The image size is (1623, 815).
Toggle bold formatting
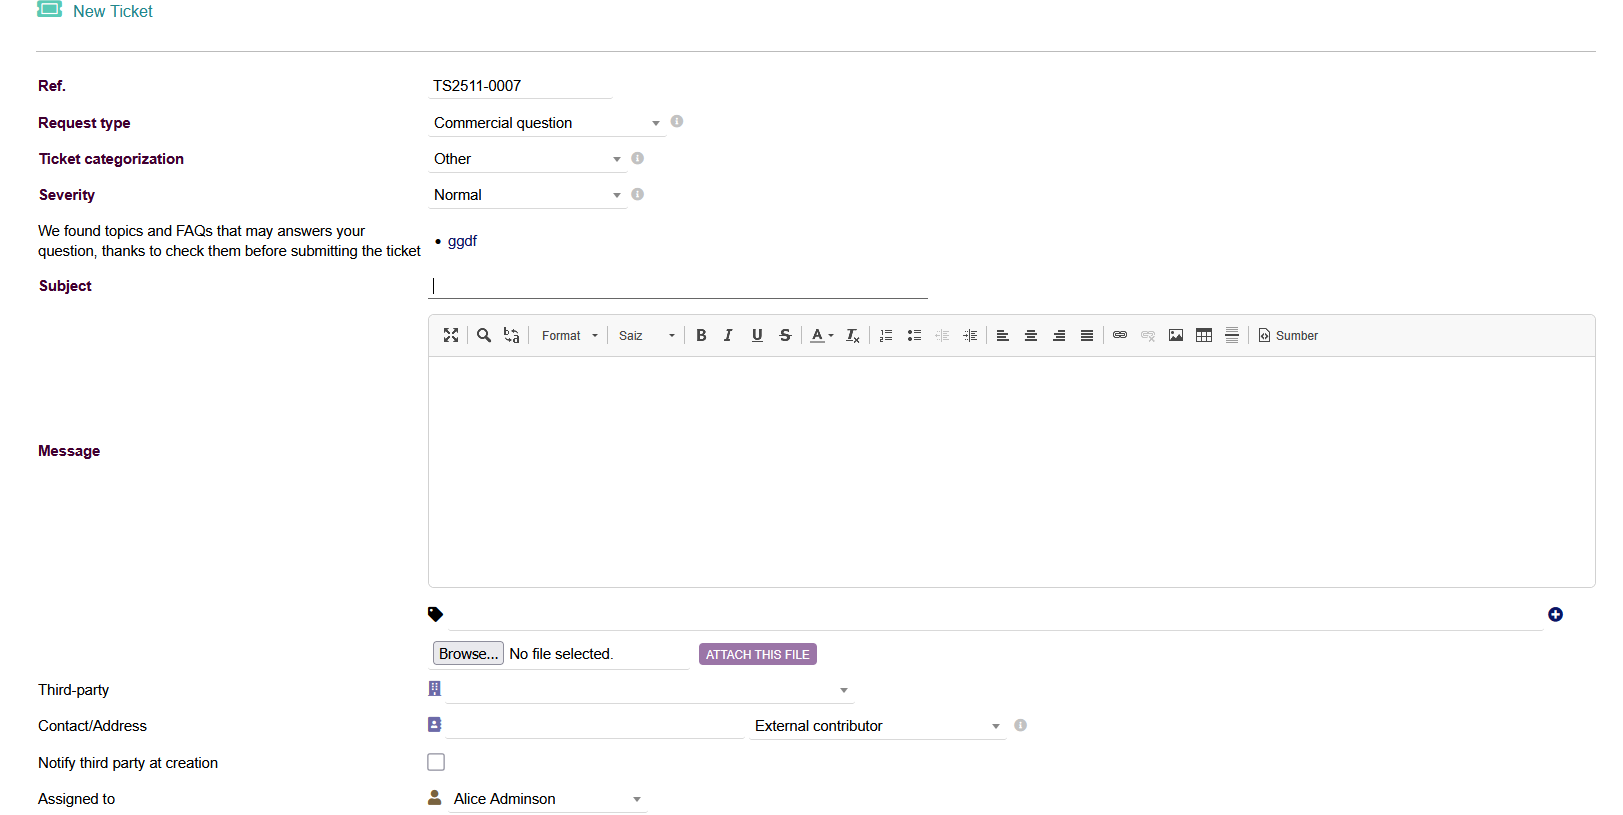coord(701,336)
